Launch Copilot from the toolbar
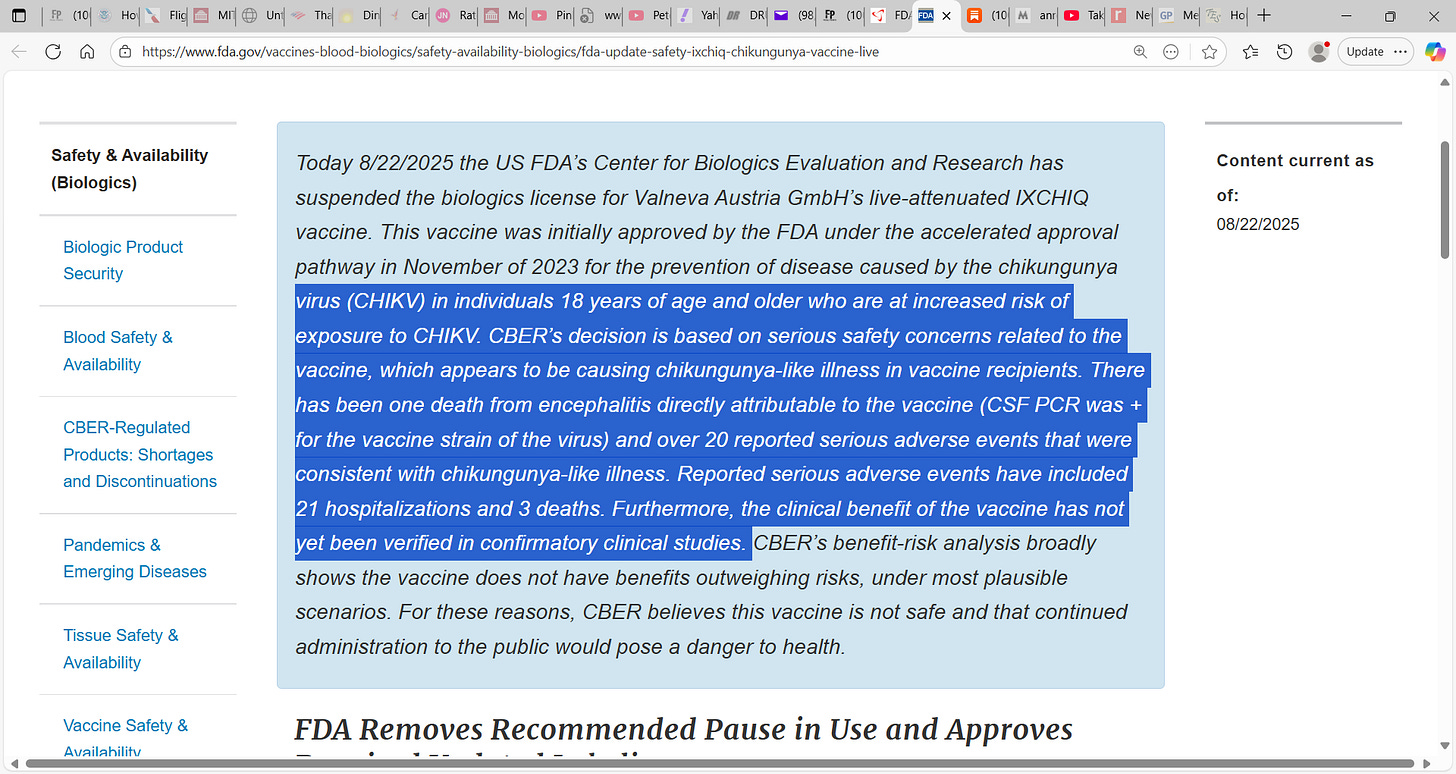The image size is (1456, 774). coord(1433,51)
